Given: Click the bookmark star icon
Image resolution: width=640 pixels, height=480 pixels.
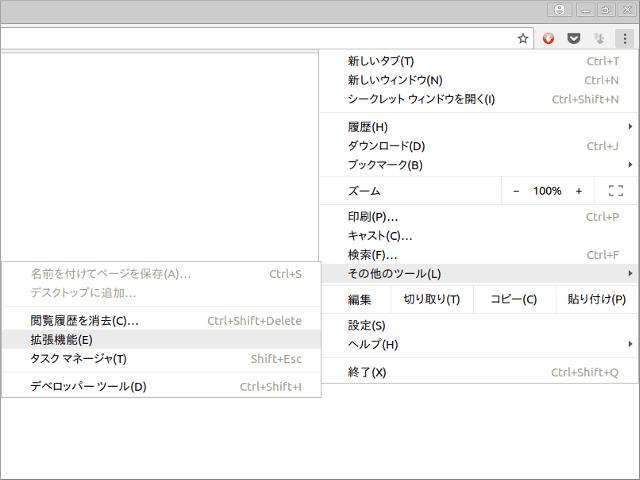Looking at the screenshot, I should tap(522, 38).
